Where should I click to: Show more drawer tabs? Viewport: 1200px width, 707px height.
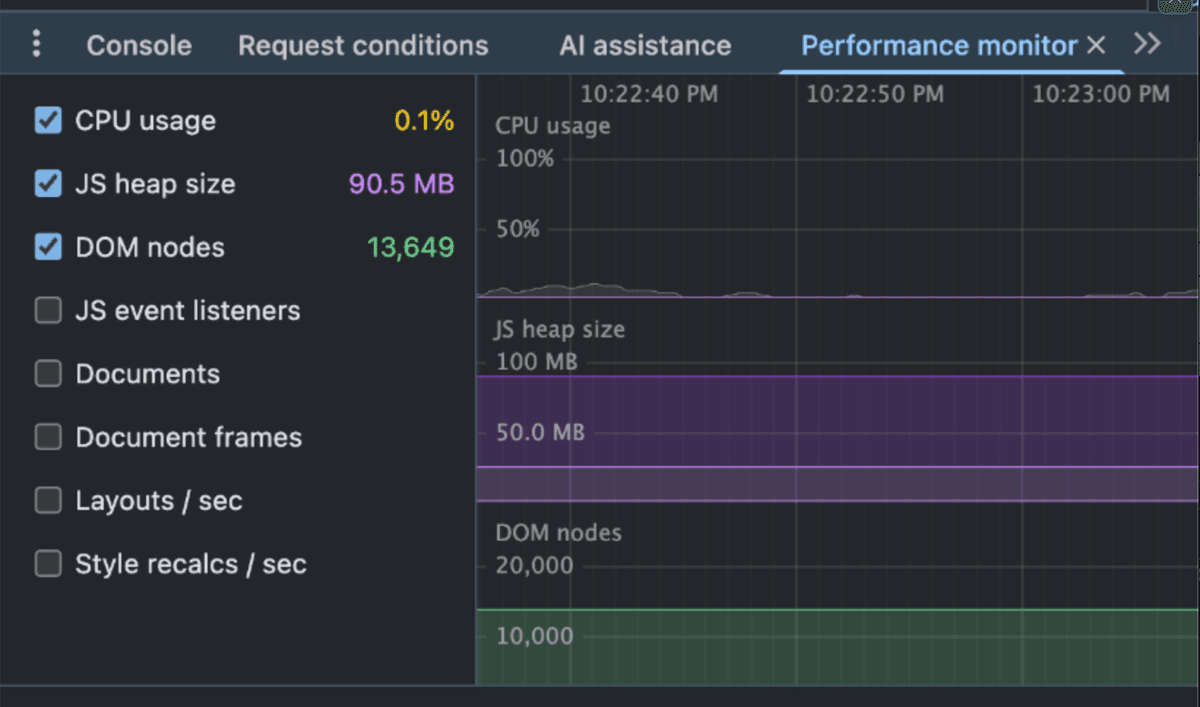pos(1148,44)
